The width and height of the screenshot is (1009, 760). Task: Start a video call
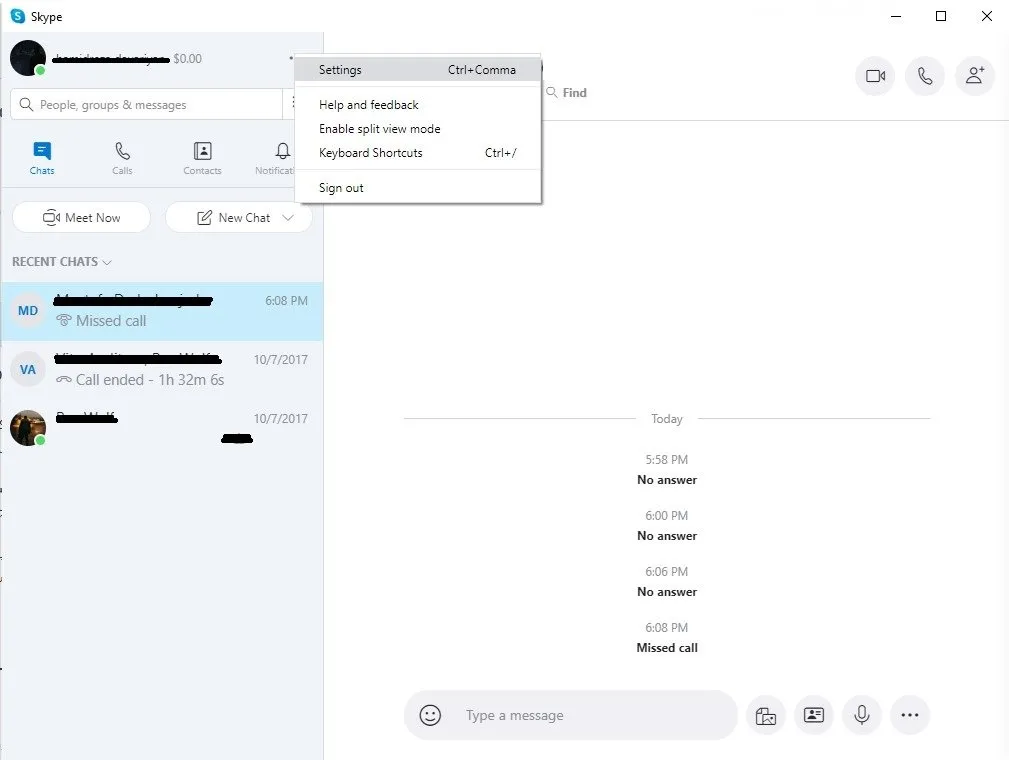tap(875, 76)
